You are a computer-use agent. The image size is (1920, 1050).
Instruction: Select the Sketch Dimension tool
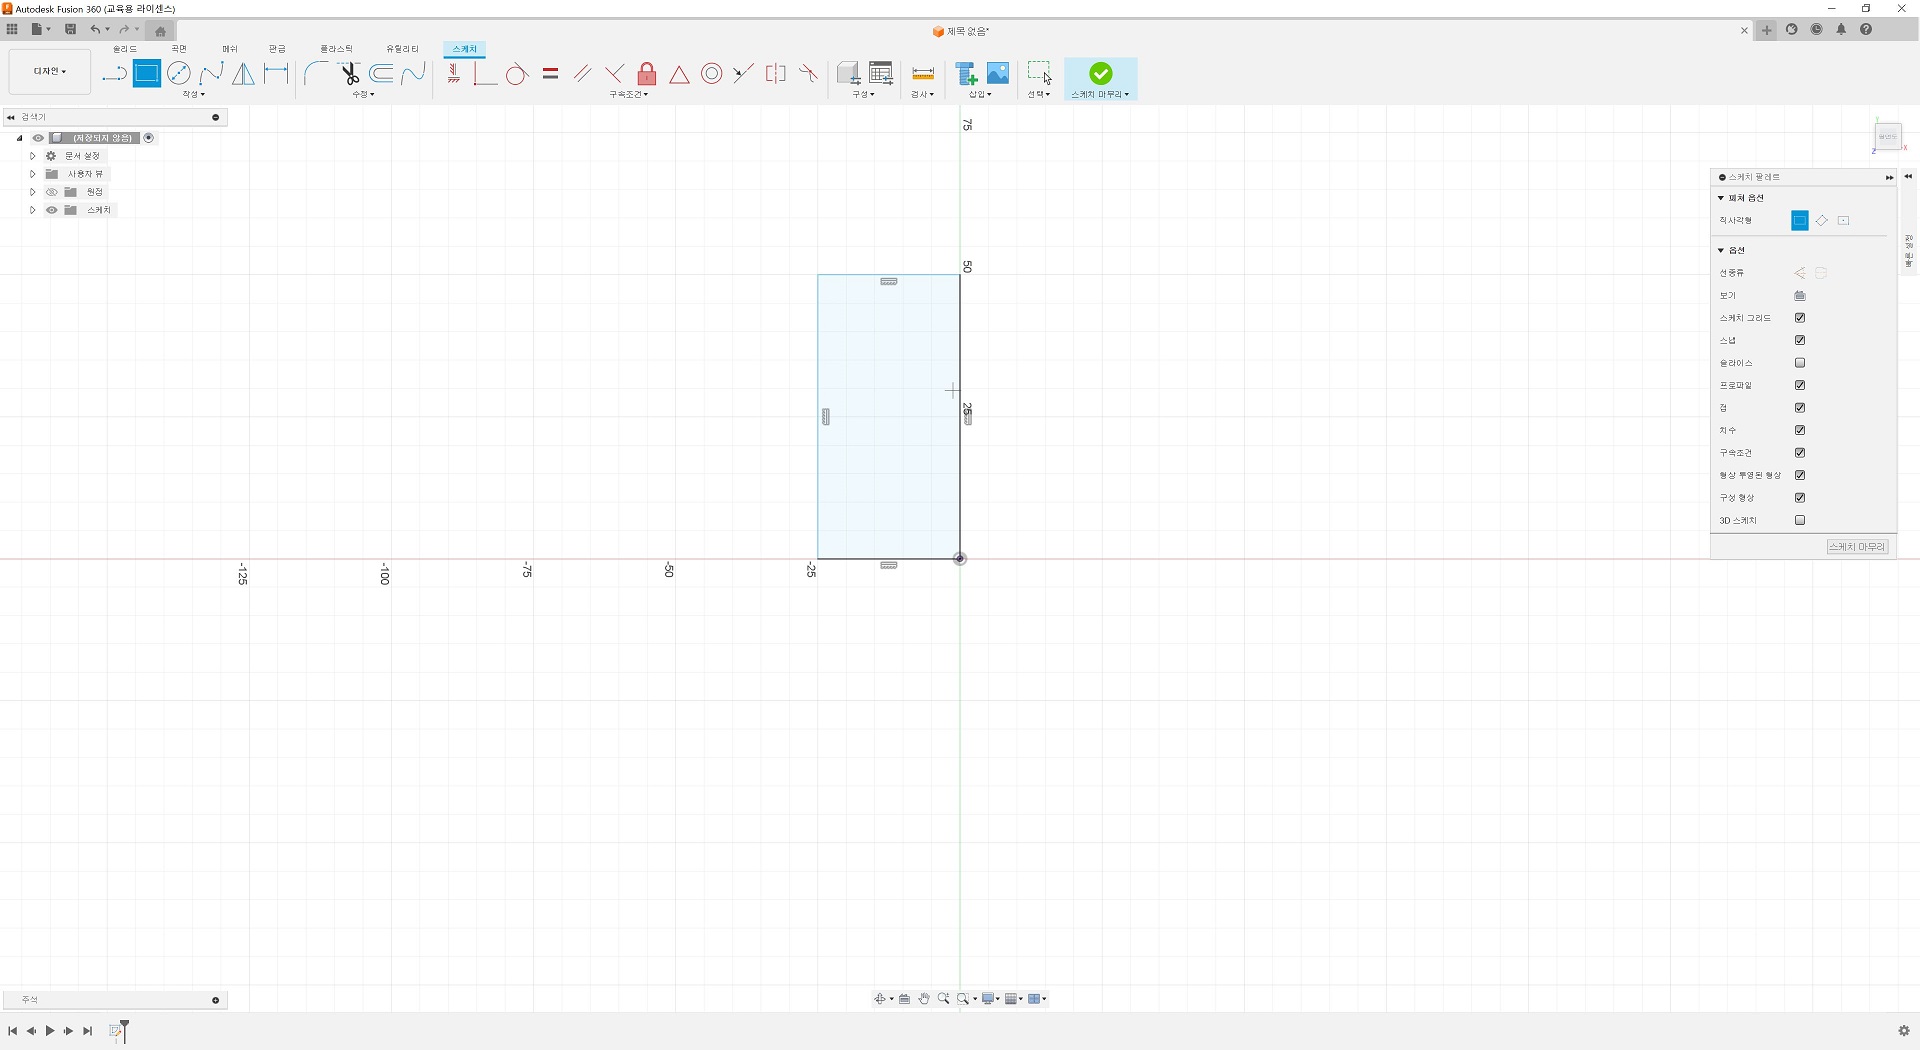276,74
